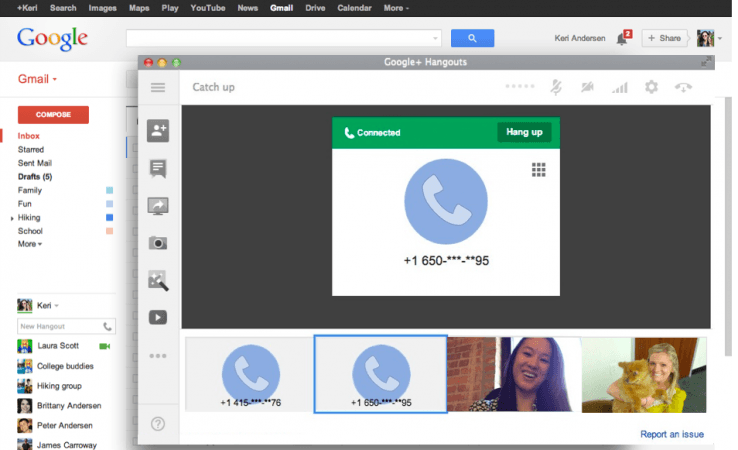The width and height of the screenshot is (738, 450).
Task: Click the invite people icon
Action: 158,130
